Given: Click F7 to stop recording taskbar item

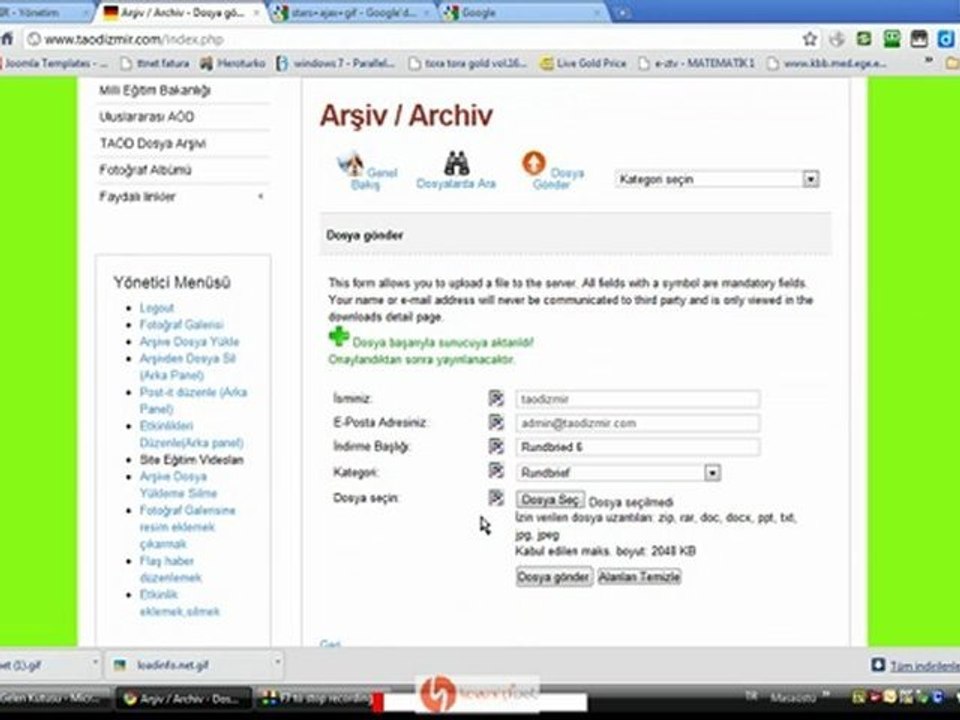Looking at the screenshot, I should click(x=315, y=698).
